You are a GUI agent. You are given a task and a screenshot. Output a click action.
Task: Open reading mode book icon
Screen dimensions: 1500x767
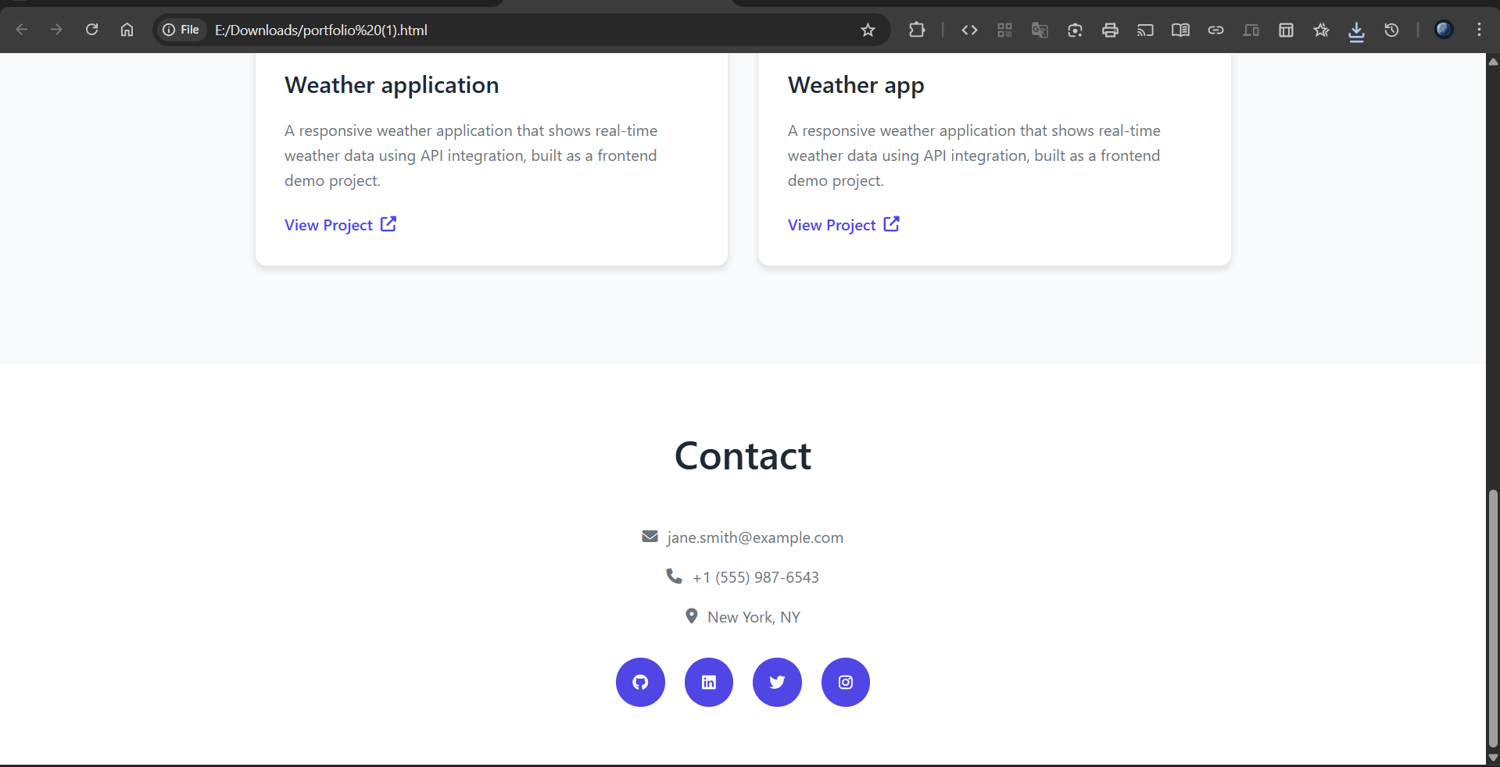pos(1180,30)
